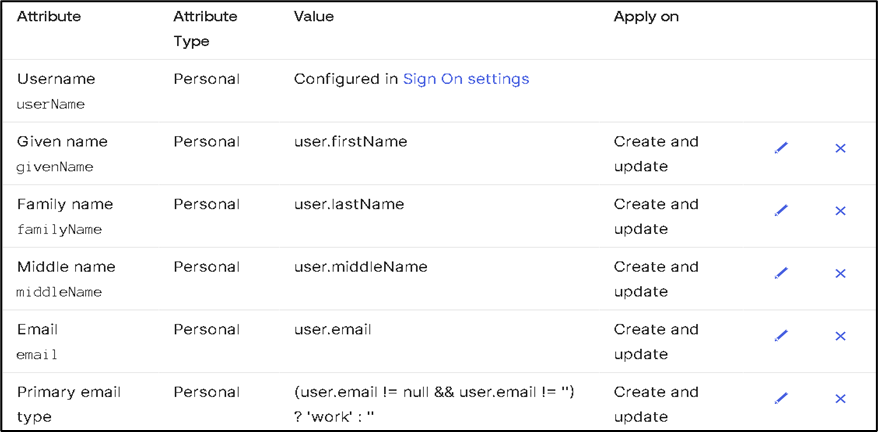Select the givenName variable text
Screen dimensions: 878x432
[55, 167]
